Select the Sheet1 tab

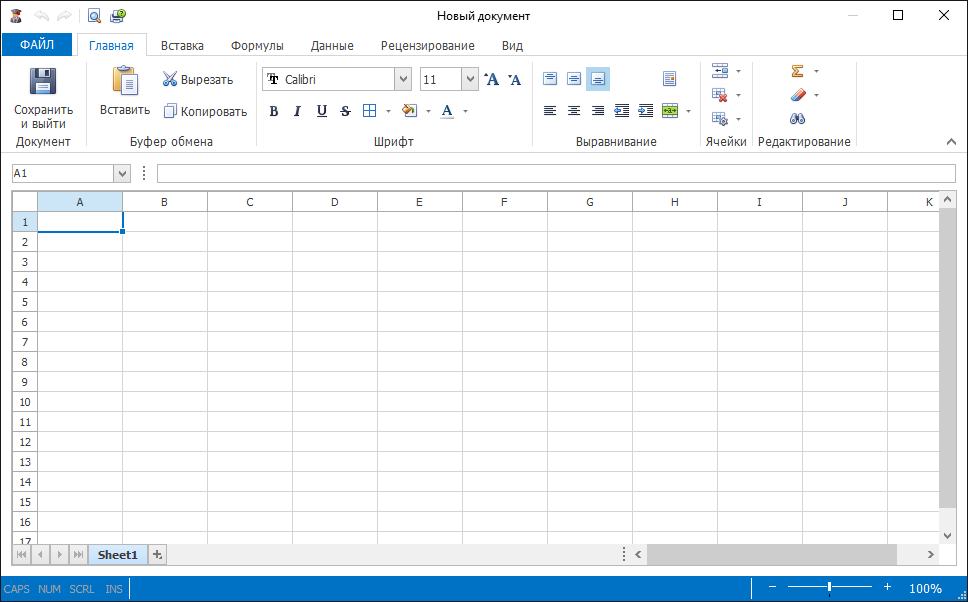point(117,554)
